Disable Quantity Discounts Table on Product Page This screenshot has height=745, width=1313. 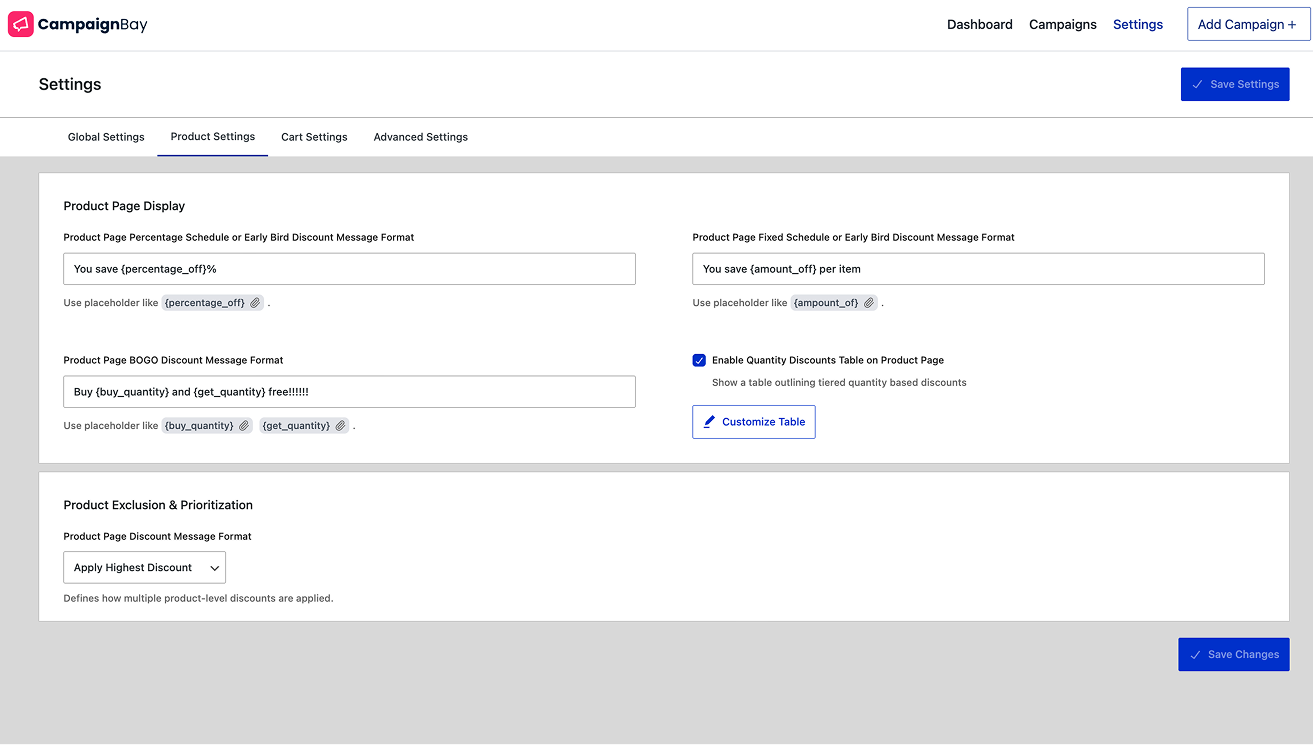point(699,360)
